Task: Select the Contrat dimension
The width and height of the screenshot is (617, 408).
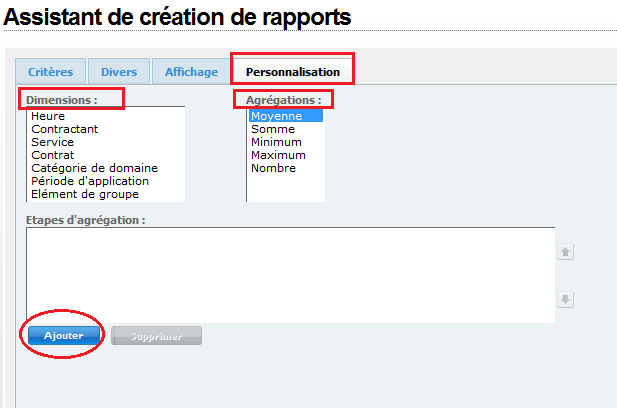Action: pos(106,155)
